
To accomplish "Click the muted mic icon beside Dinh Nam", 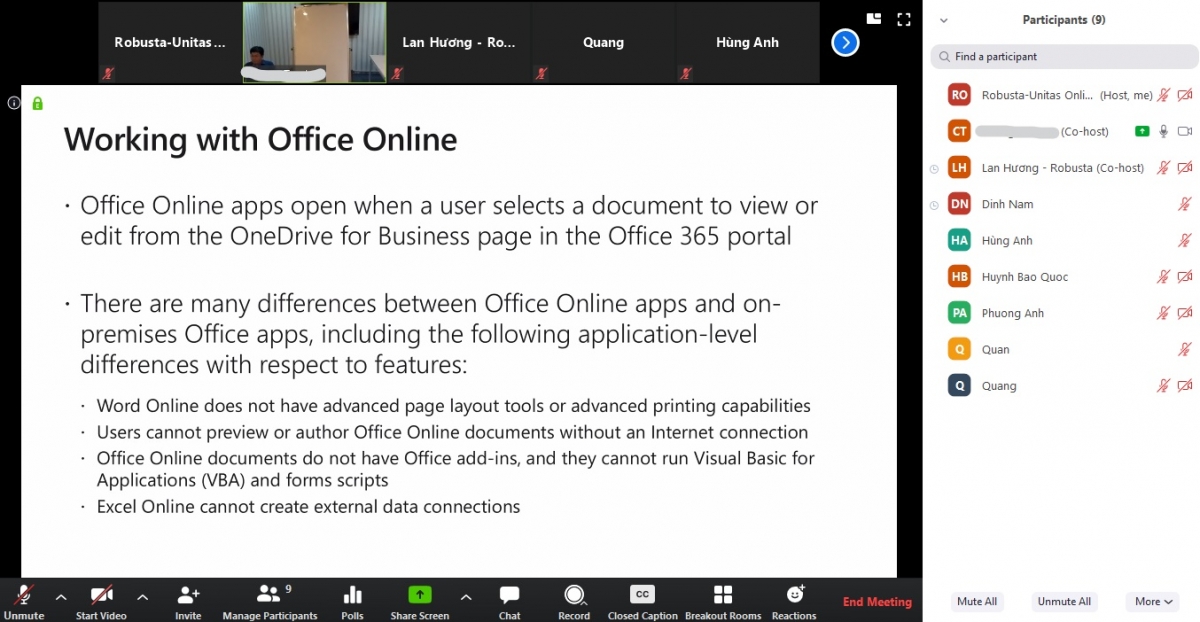I will click(x=1185, y=204).
